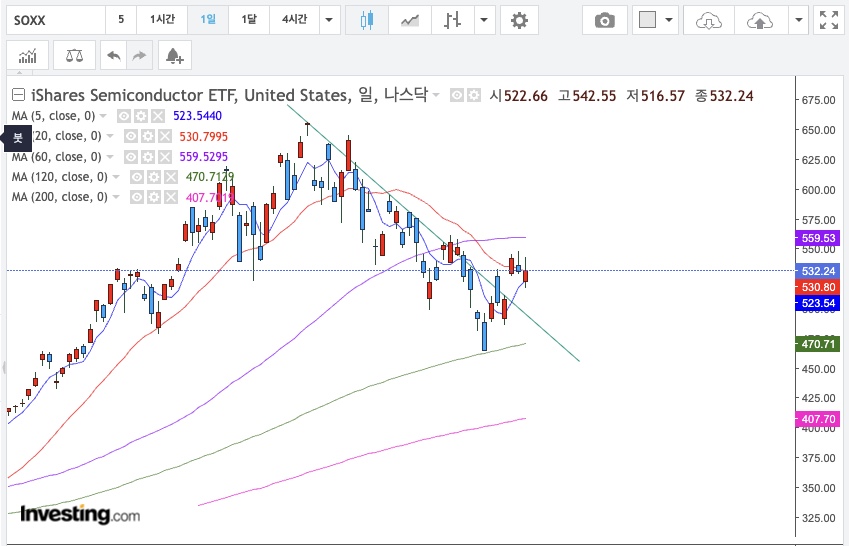Click the 559.53 purple price label
The image size is (852, 546).
(818, 238)
